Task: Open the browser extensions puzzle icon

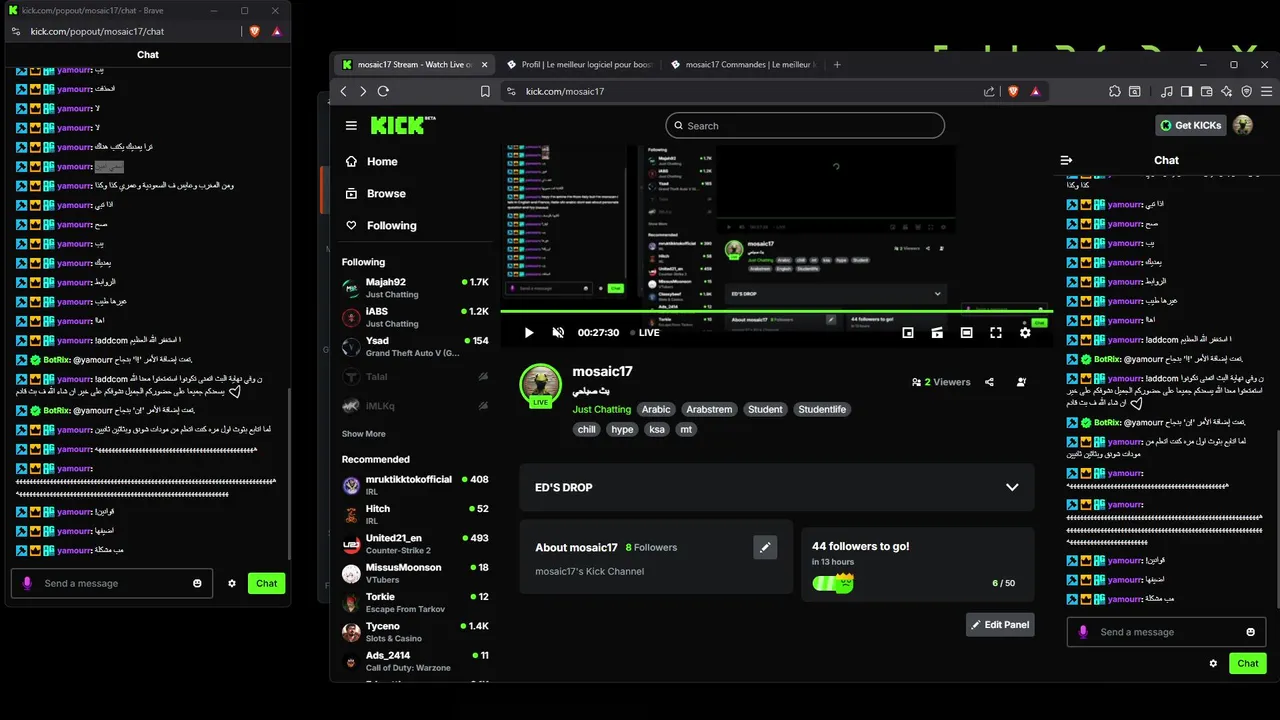Action: (x=1115, y=91)
